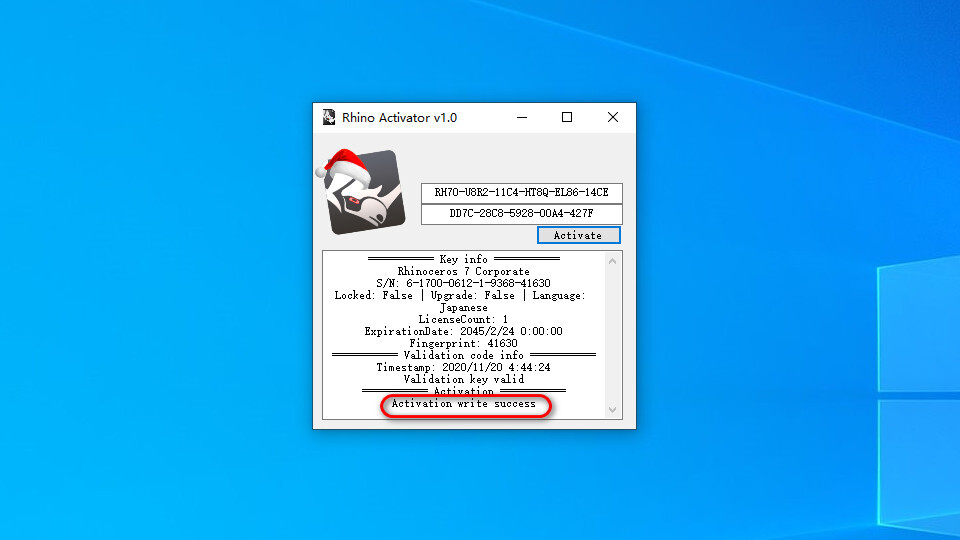Click the 'Key info' header line
960x540 pixels.
(x=463, y=259)
